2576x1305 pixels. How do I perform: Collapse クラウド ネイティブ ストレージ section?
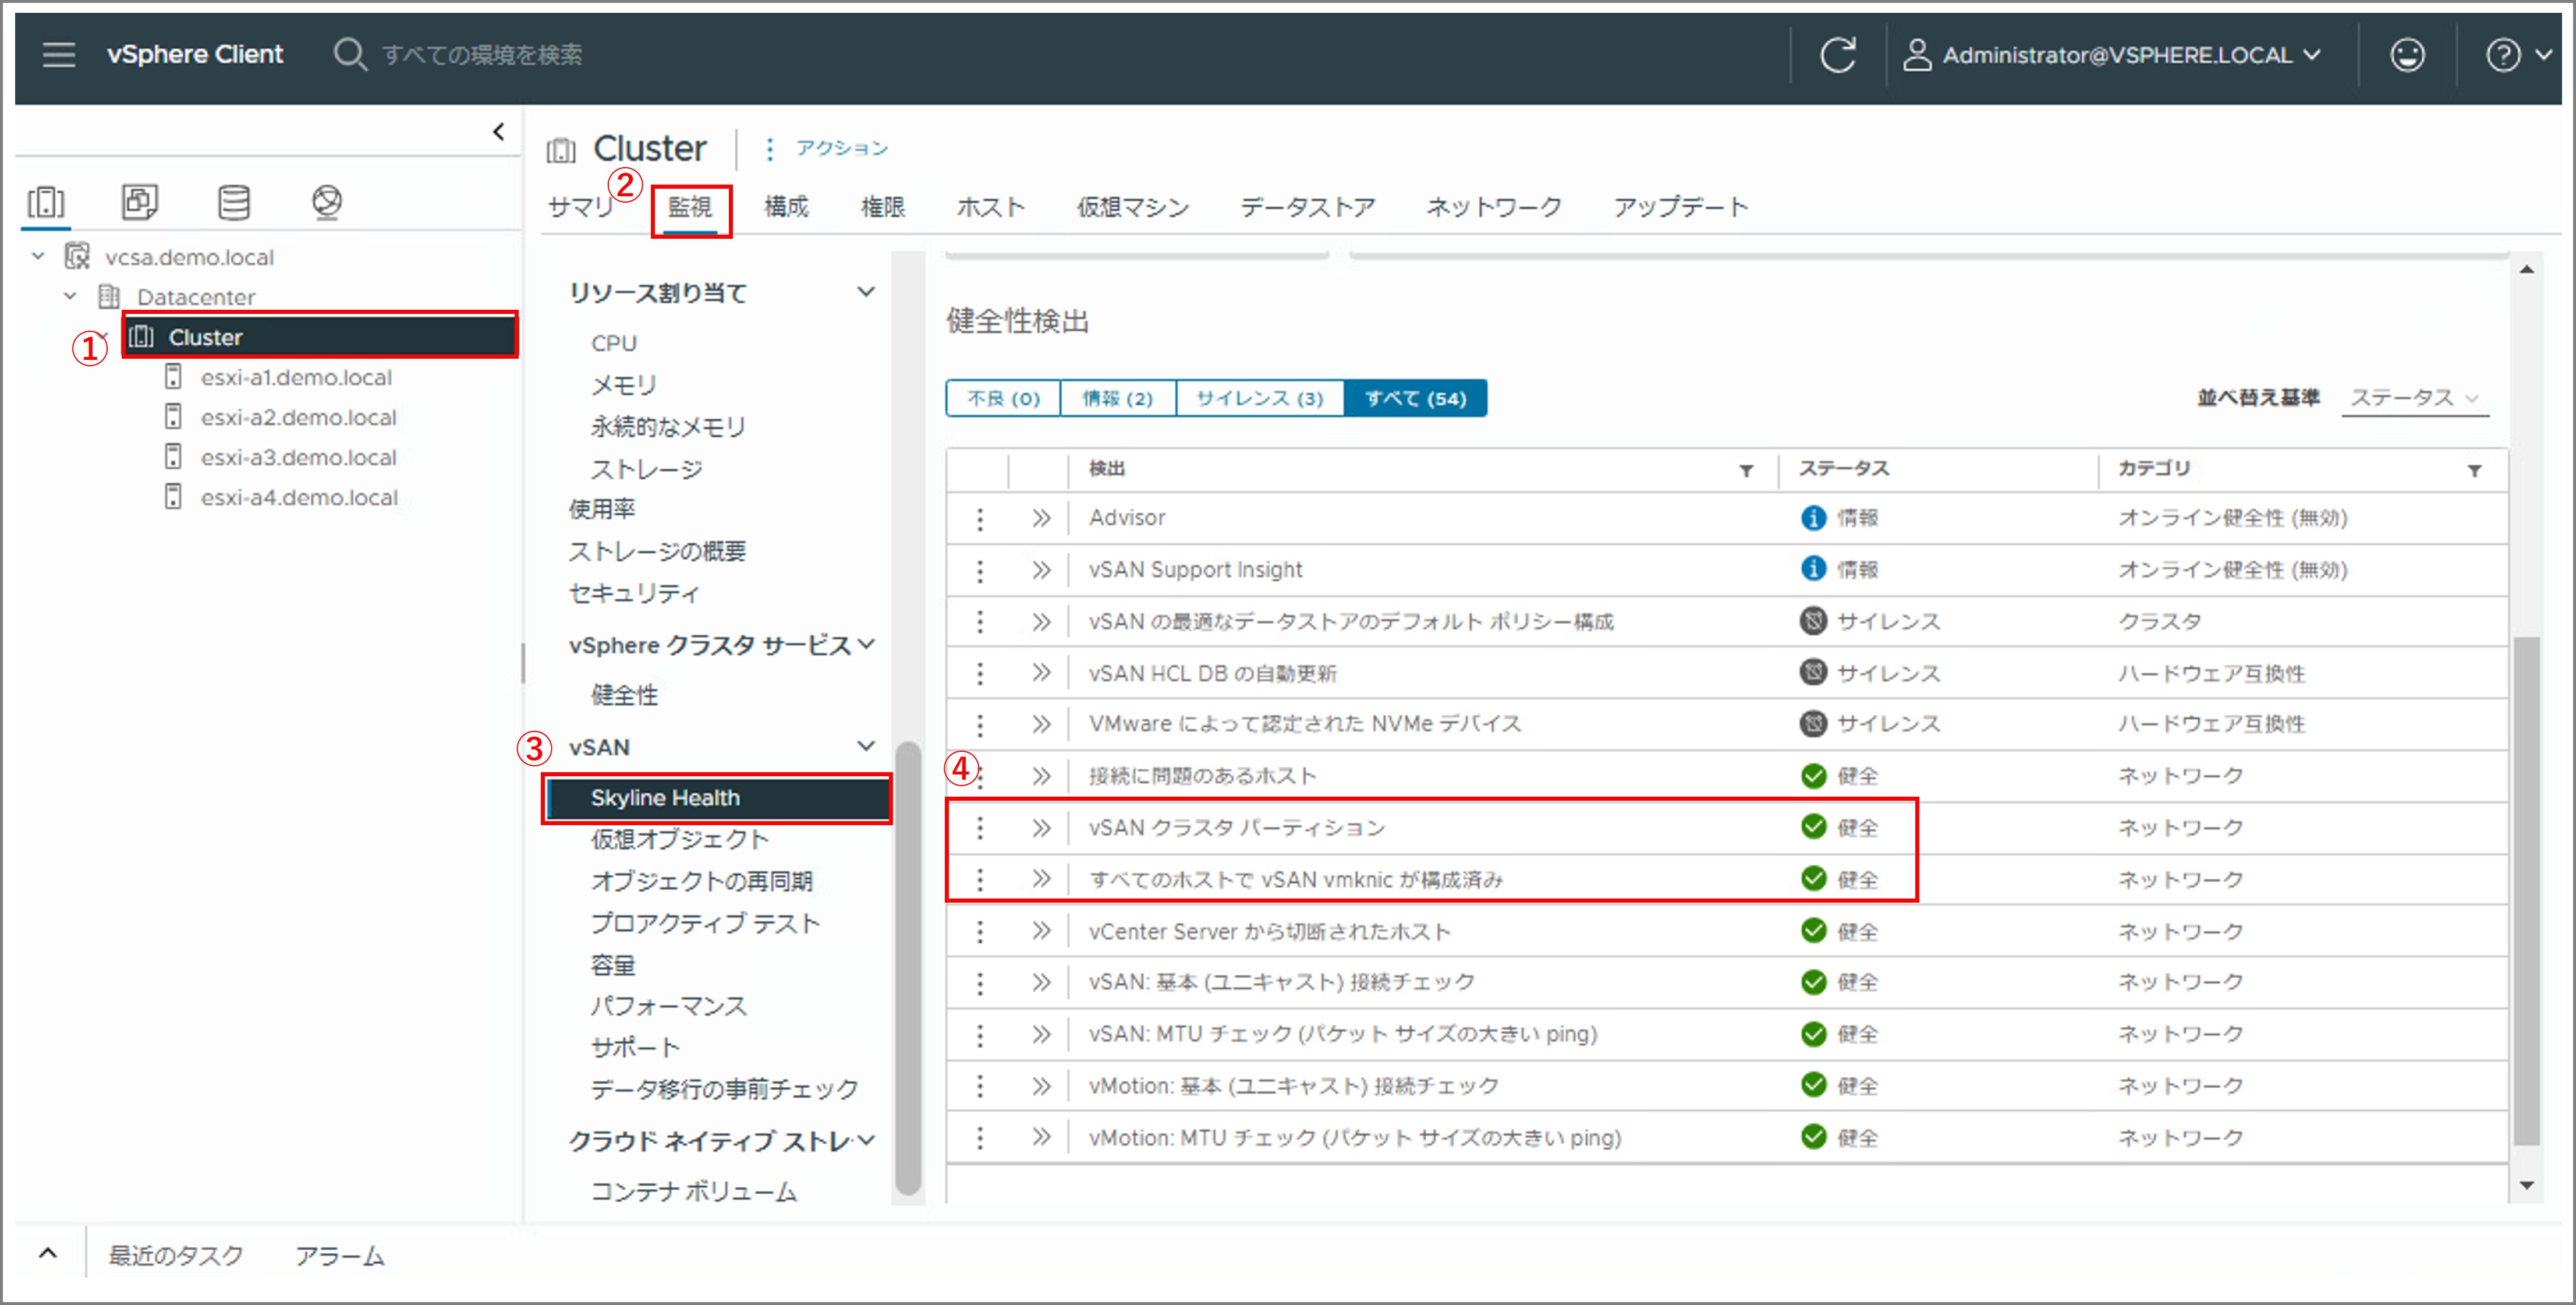pos(866,1140)
